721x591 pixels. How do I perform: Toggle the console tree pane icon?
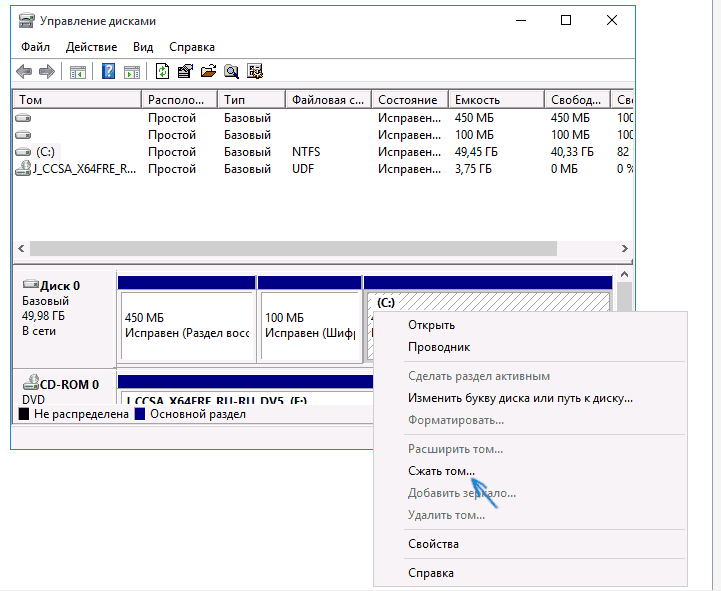tap(78, 72)
